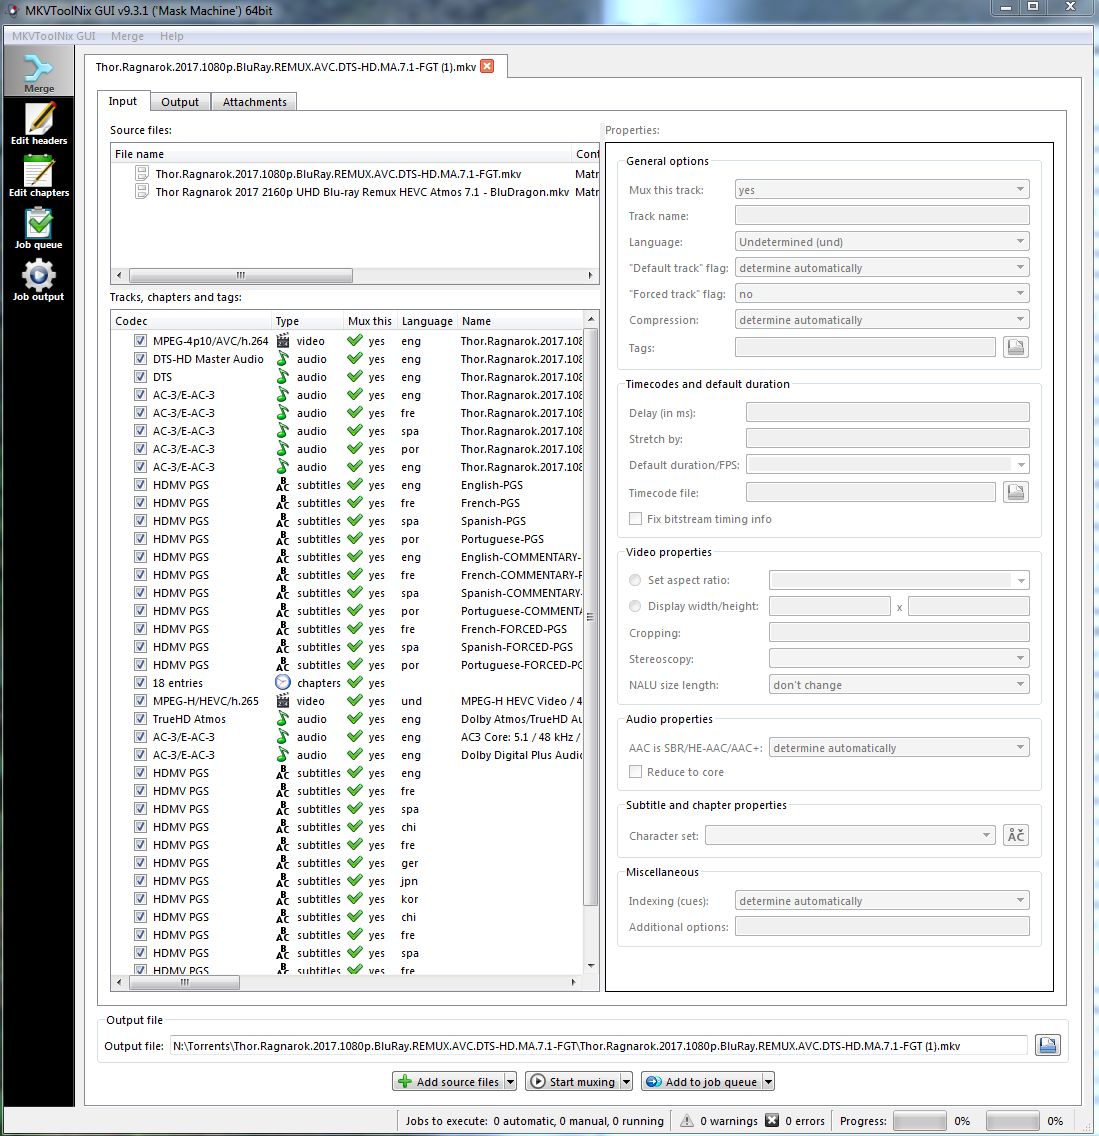The height and width of the screenshot is (1136, 1099).
Task: Click the Output file path field
Action: pyautogui.click(x=598, y=1046)
